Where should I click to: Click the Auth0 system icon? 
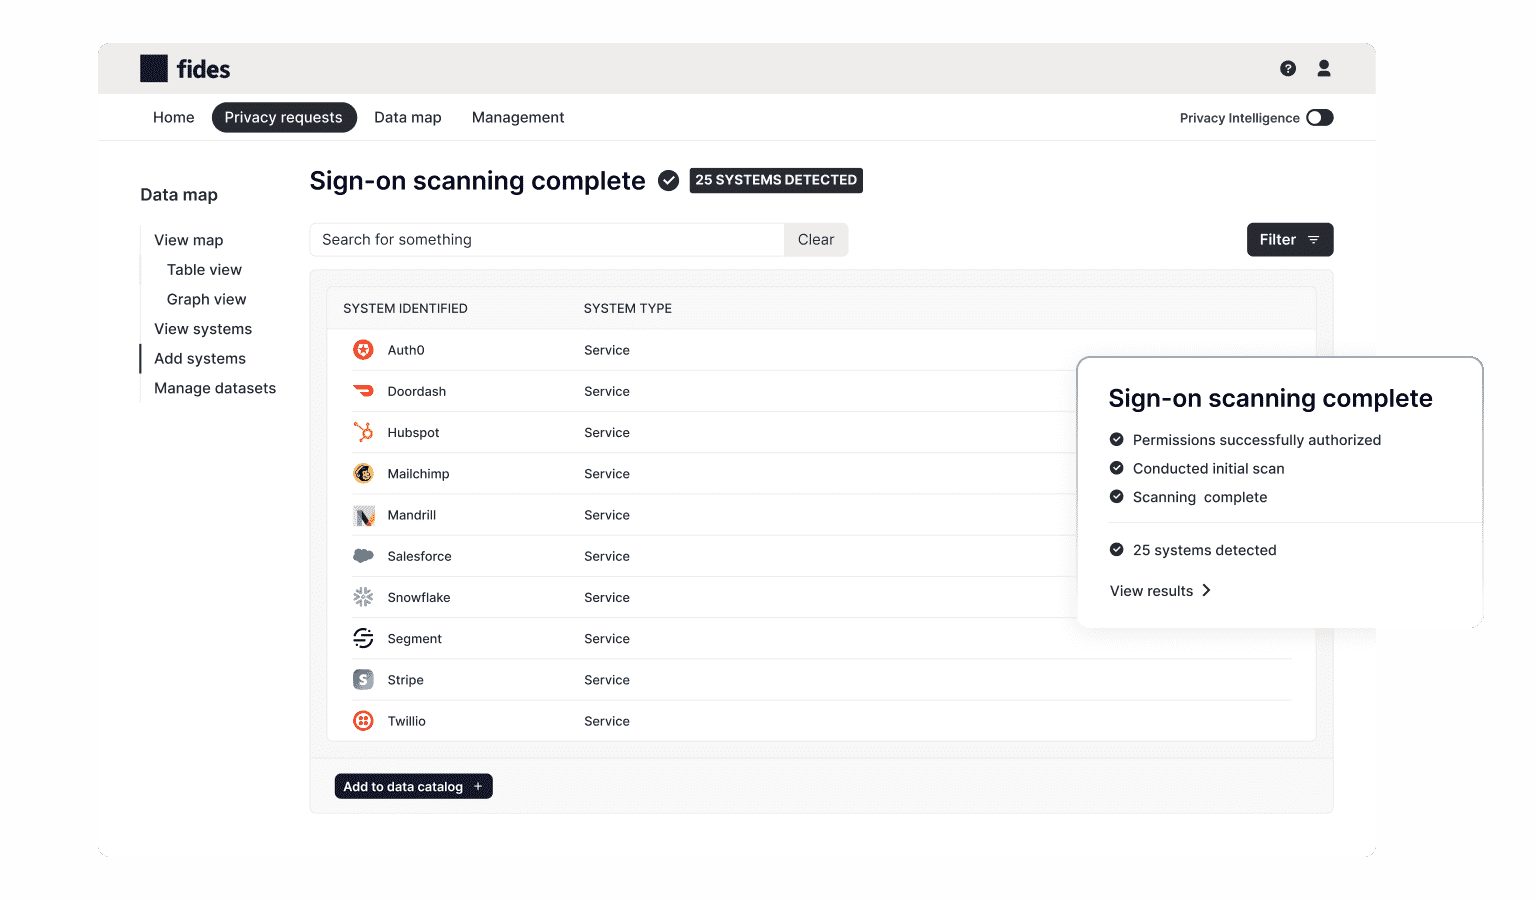tap(363, 350)
